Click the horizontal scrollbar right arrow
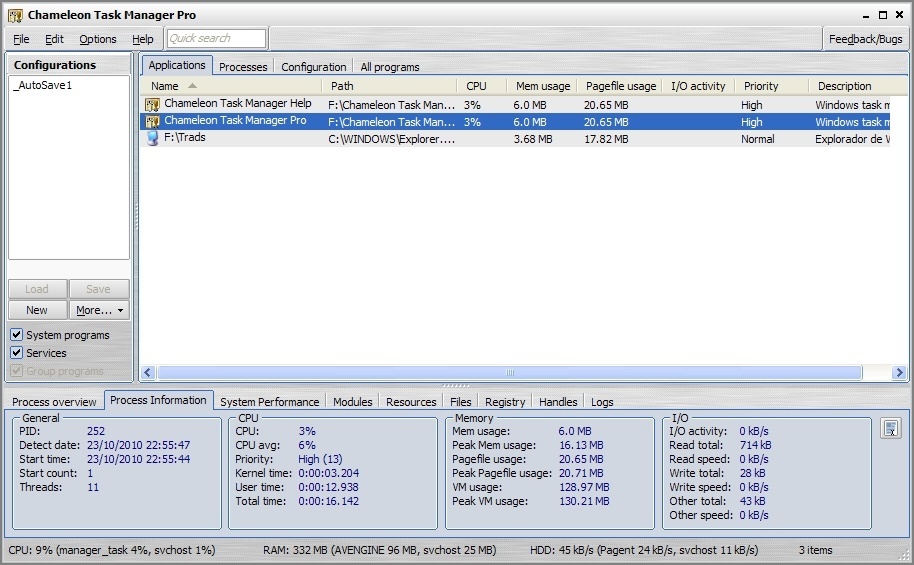This screenshot has width=914, height=565. pyautogui.click(x=899, y=373)
